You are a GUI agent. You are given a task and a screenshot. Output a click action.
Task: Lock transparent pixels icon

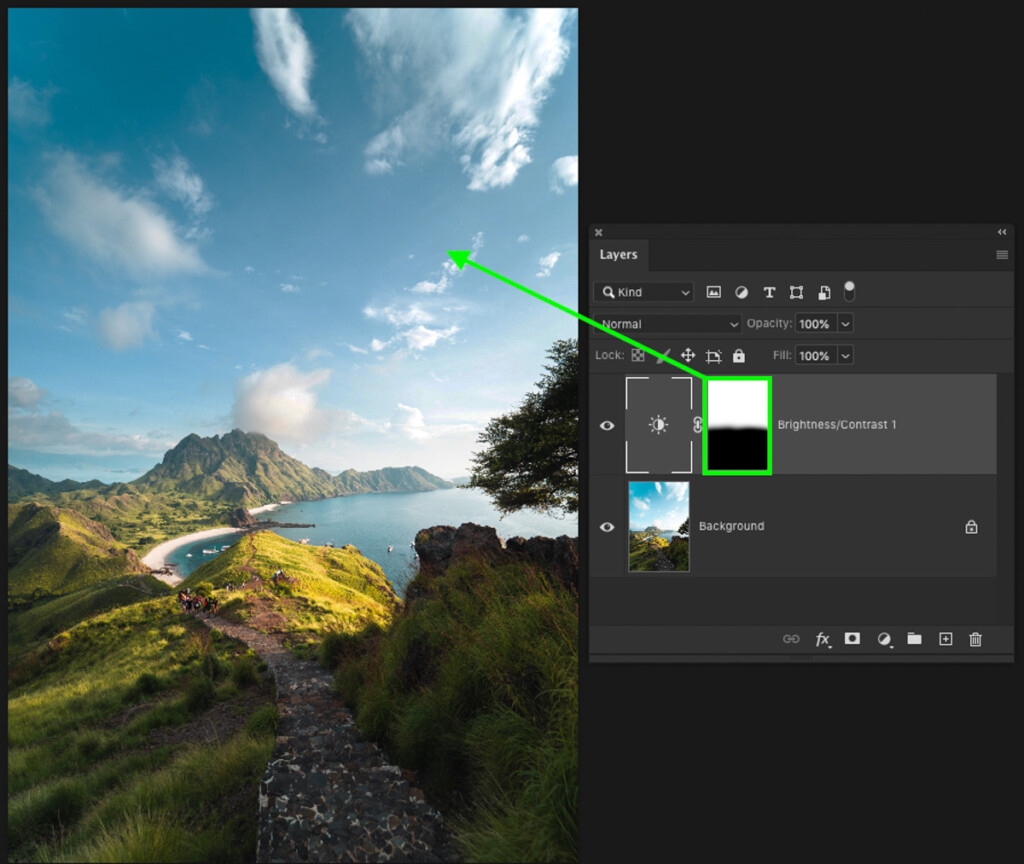638,355
